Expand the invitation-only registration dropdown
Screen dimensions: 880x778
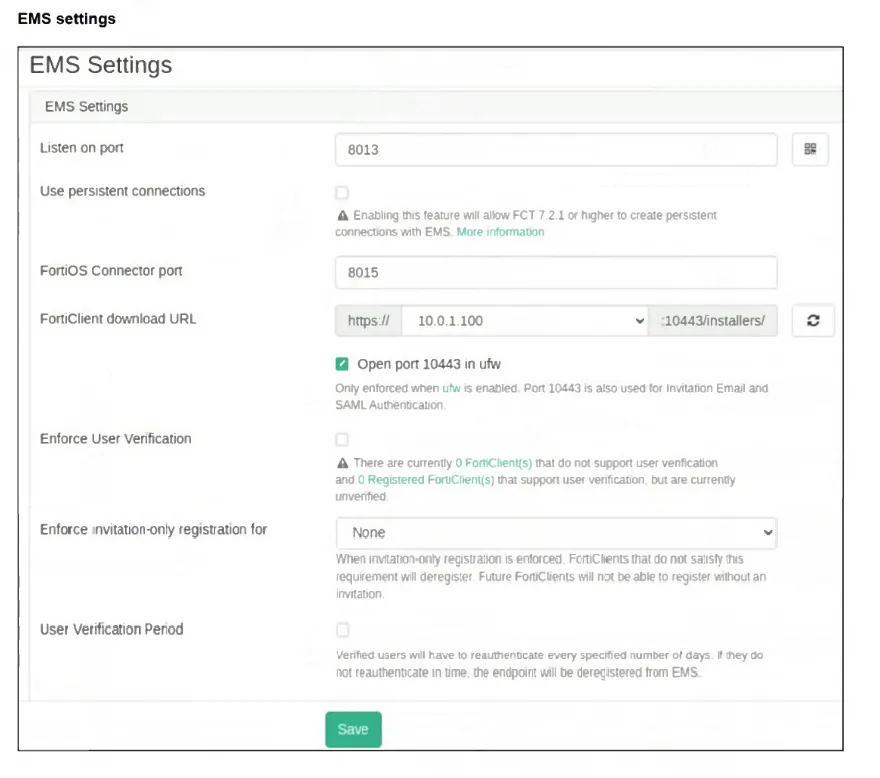point(556,533)
